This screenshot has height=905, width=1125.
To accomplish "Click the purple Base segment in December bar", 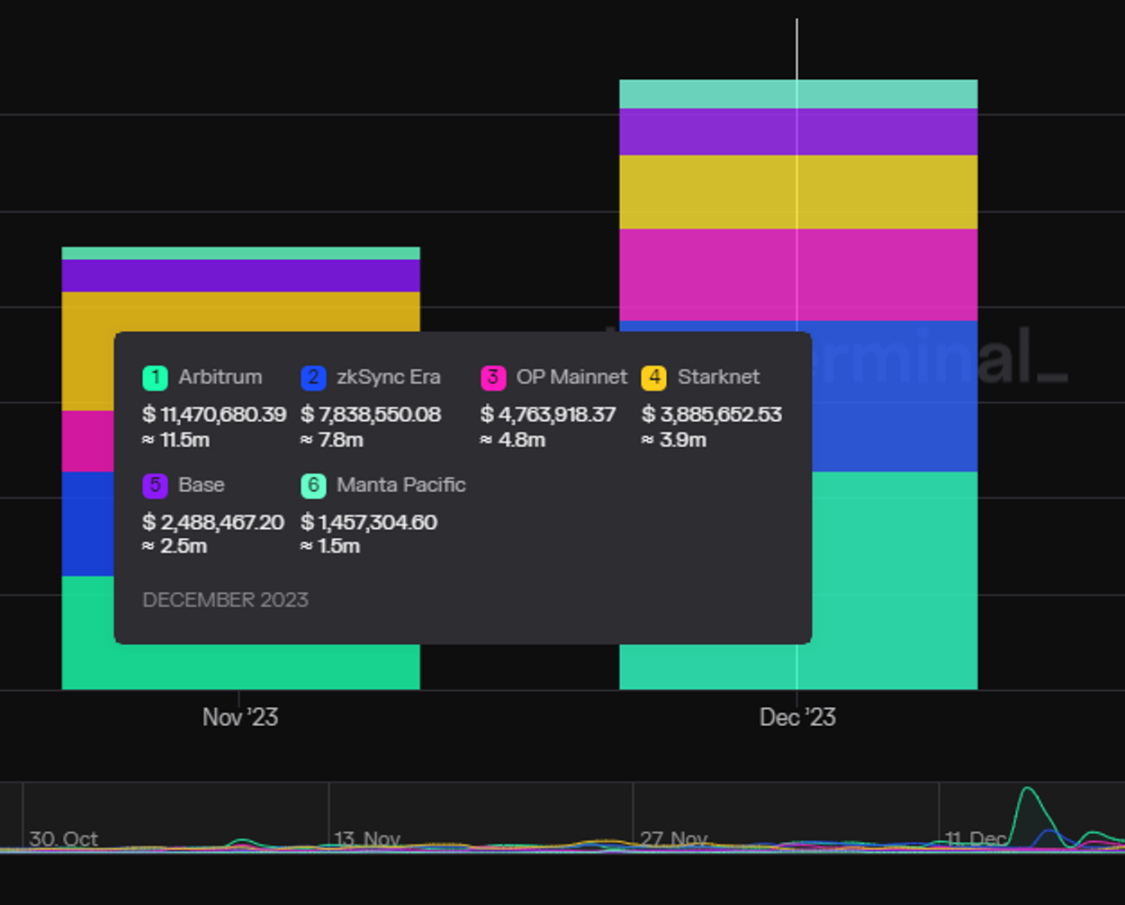I will click(799, 132).
